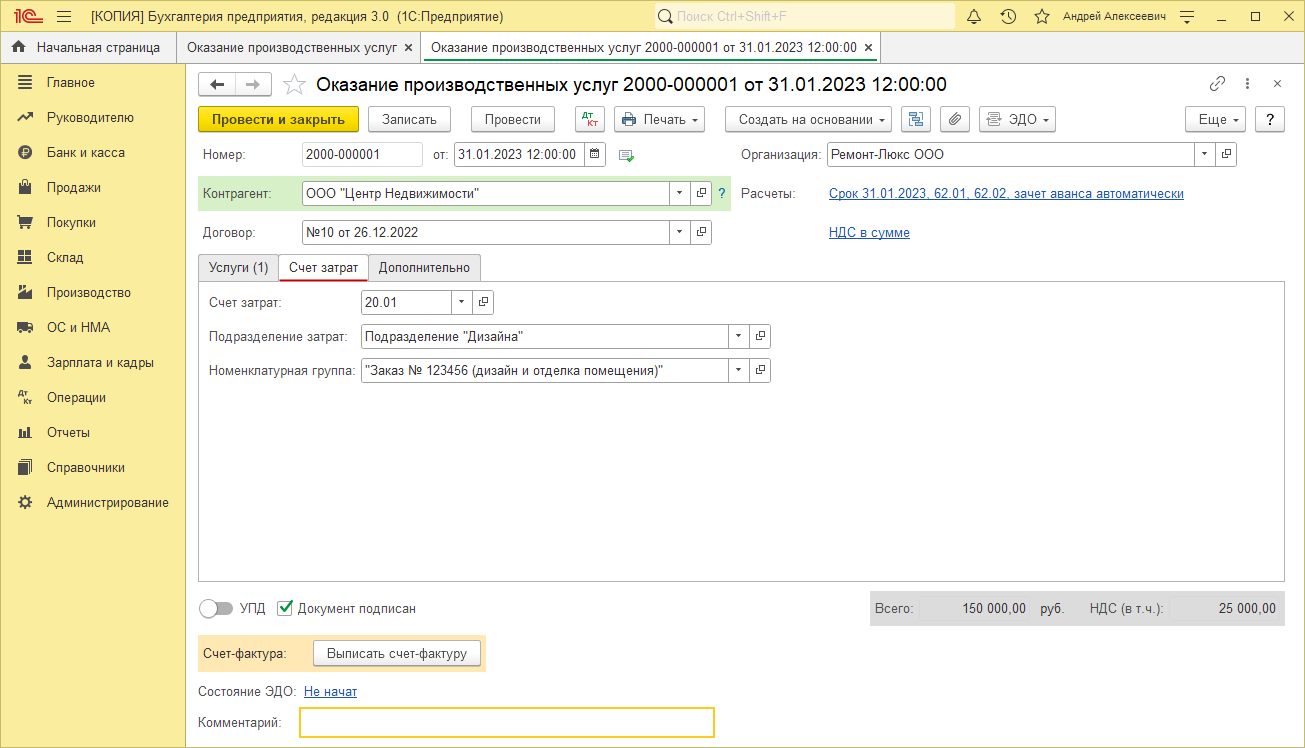This screenshot has width=1305, height=748.
Task: Open the calendar picker for document date
Action: (x=595, y=154)
